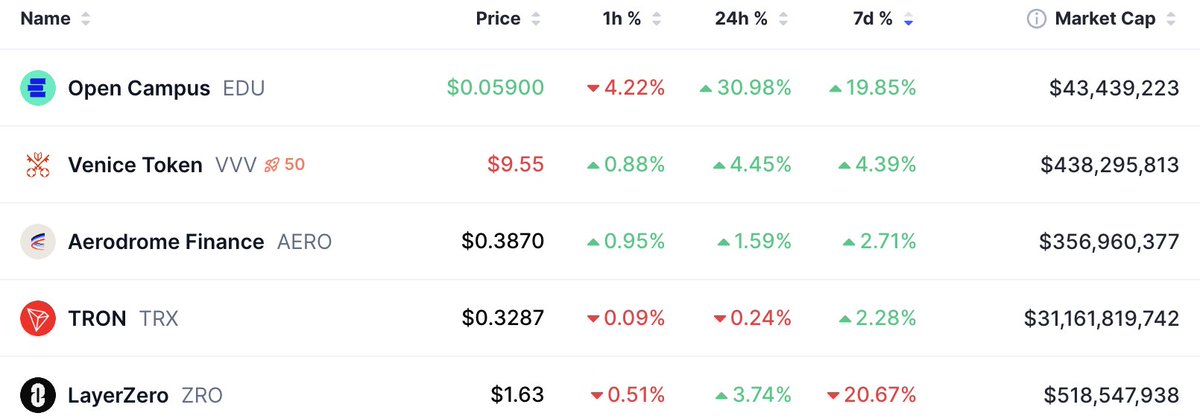Open the Open Campus coin page
The height and width of the screenshot is (419, 1200).
[x=139, y=88]
